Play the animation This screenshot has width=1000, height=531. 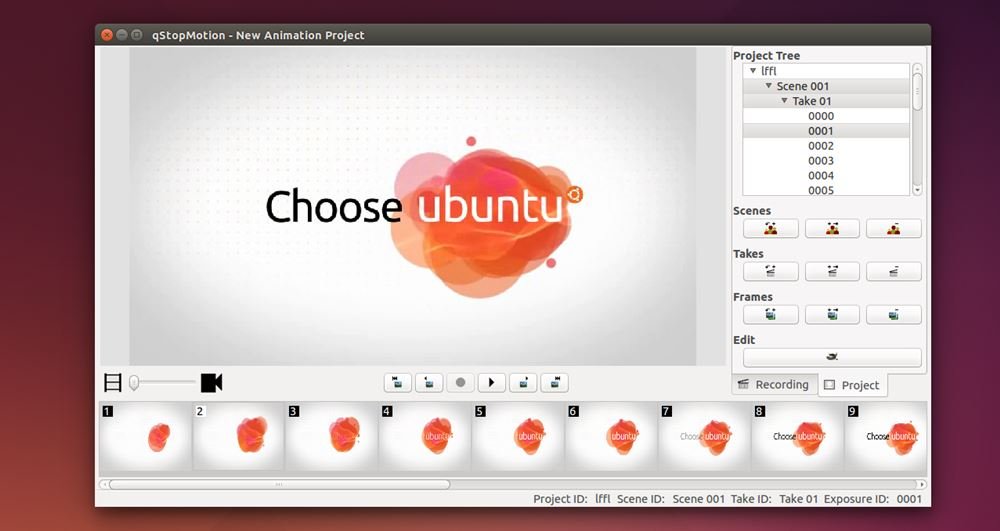tap(491, 382)
